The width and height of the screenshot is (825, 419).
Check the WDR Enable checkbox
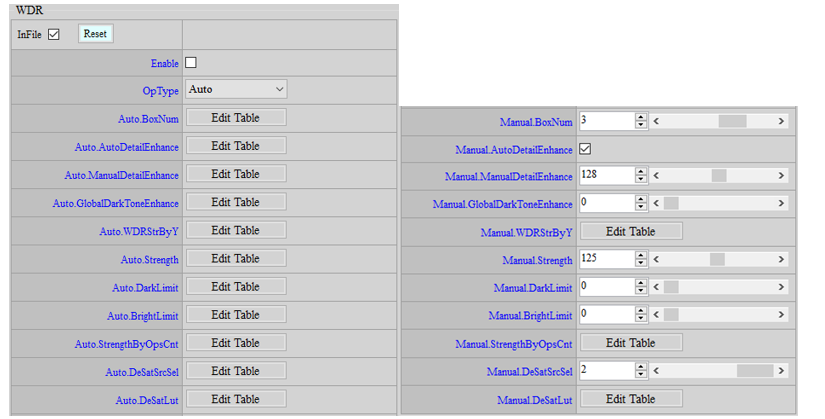tap(191, 63)
